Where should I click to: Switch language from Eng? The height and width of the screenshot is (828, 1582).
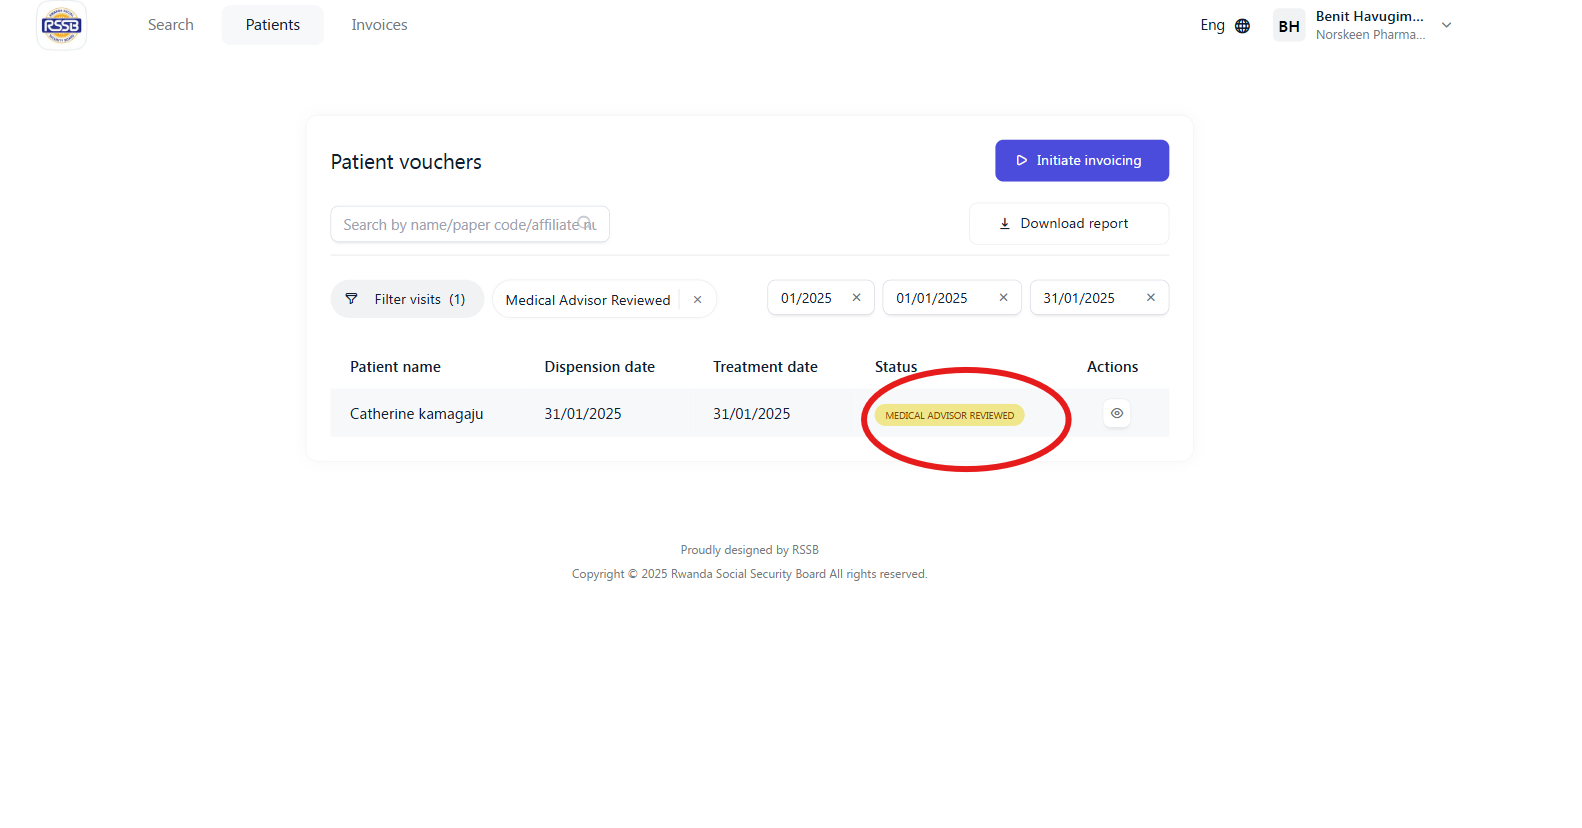pyautogui.click(x=1212, y=25)
